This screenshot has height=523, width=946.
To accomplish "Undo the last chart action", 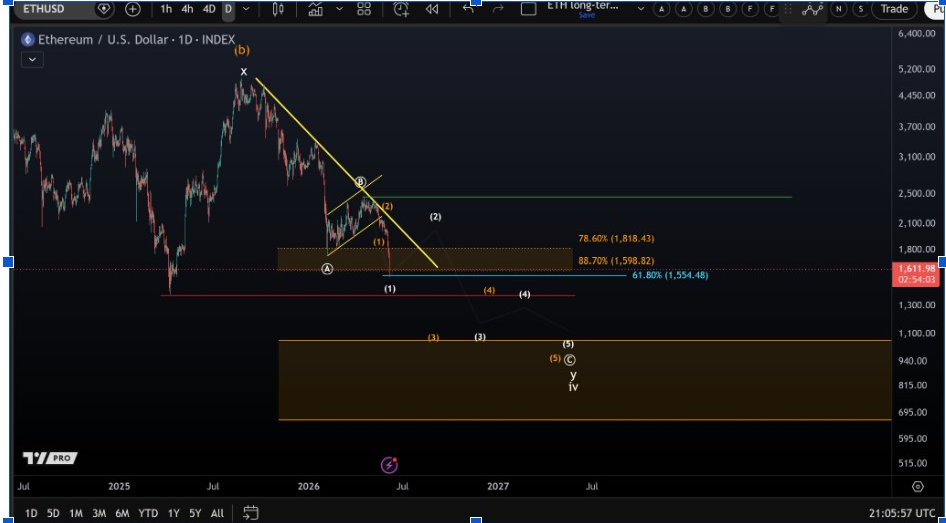I will click(469, 8).
